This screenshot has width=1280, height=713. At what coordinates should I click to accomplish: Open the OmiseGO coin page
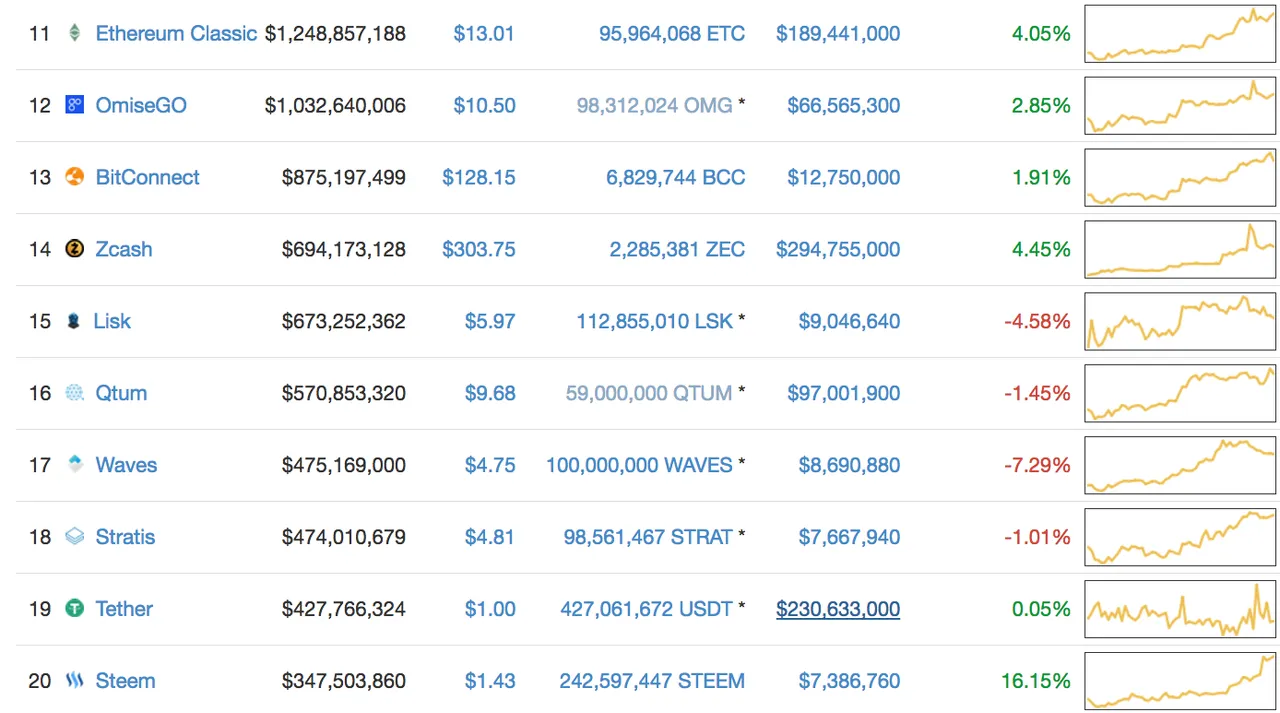141,105
